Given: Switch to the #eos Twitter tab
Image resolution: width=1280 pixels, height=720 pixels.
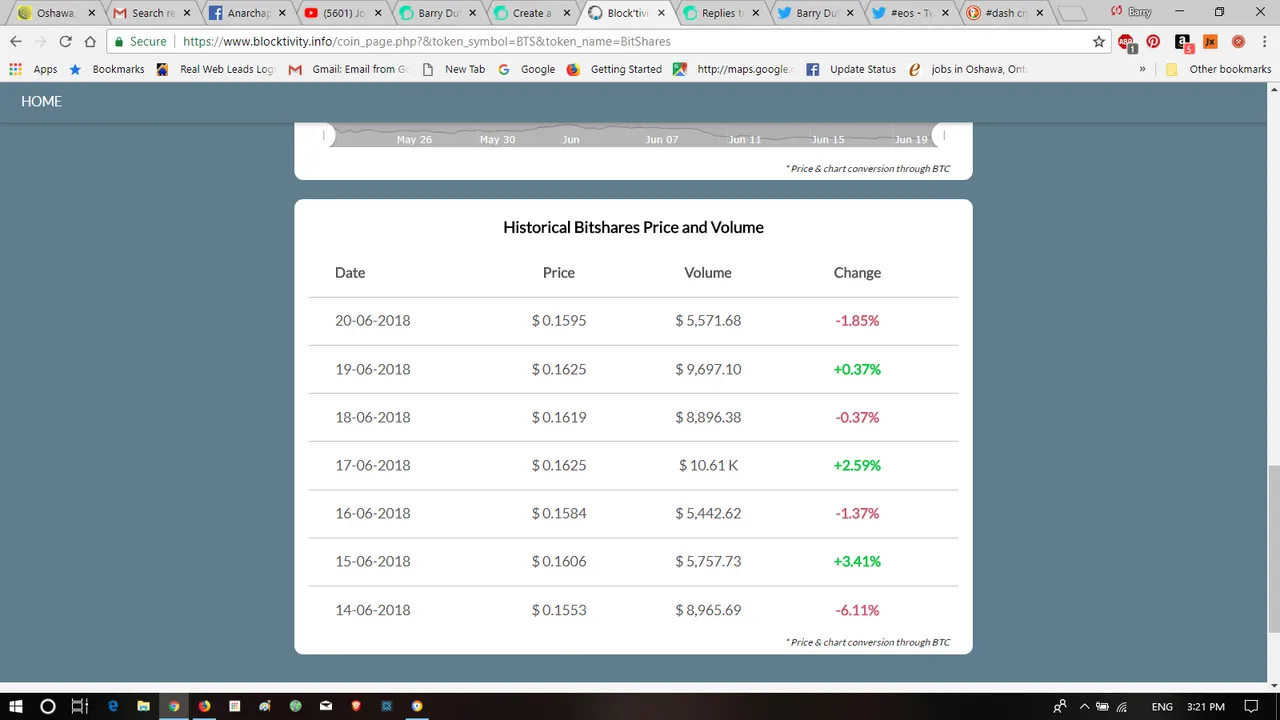Looking at the screenshot, I should pos(908,13).
